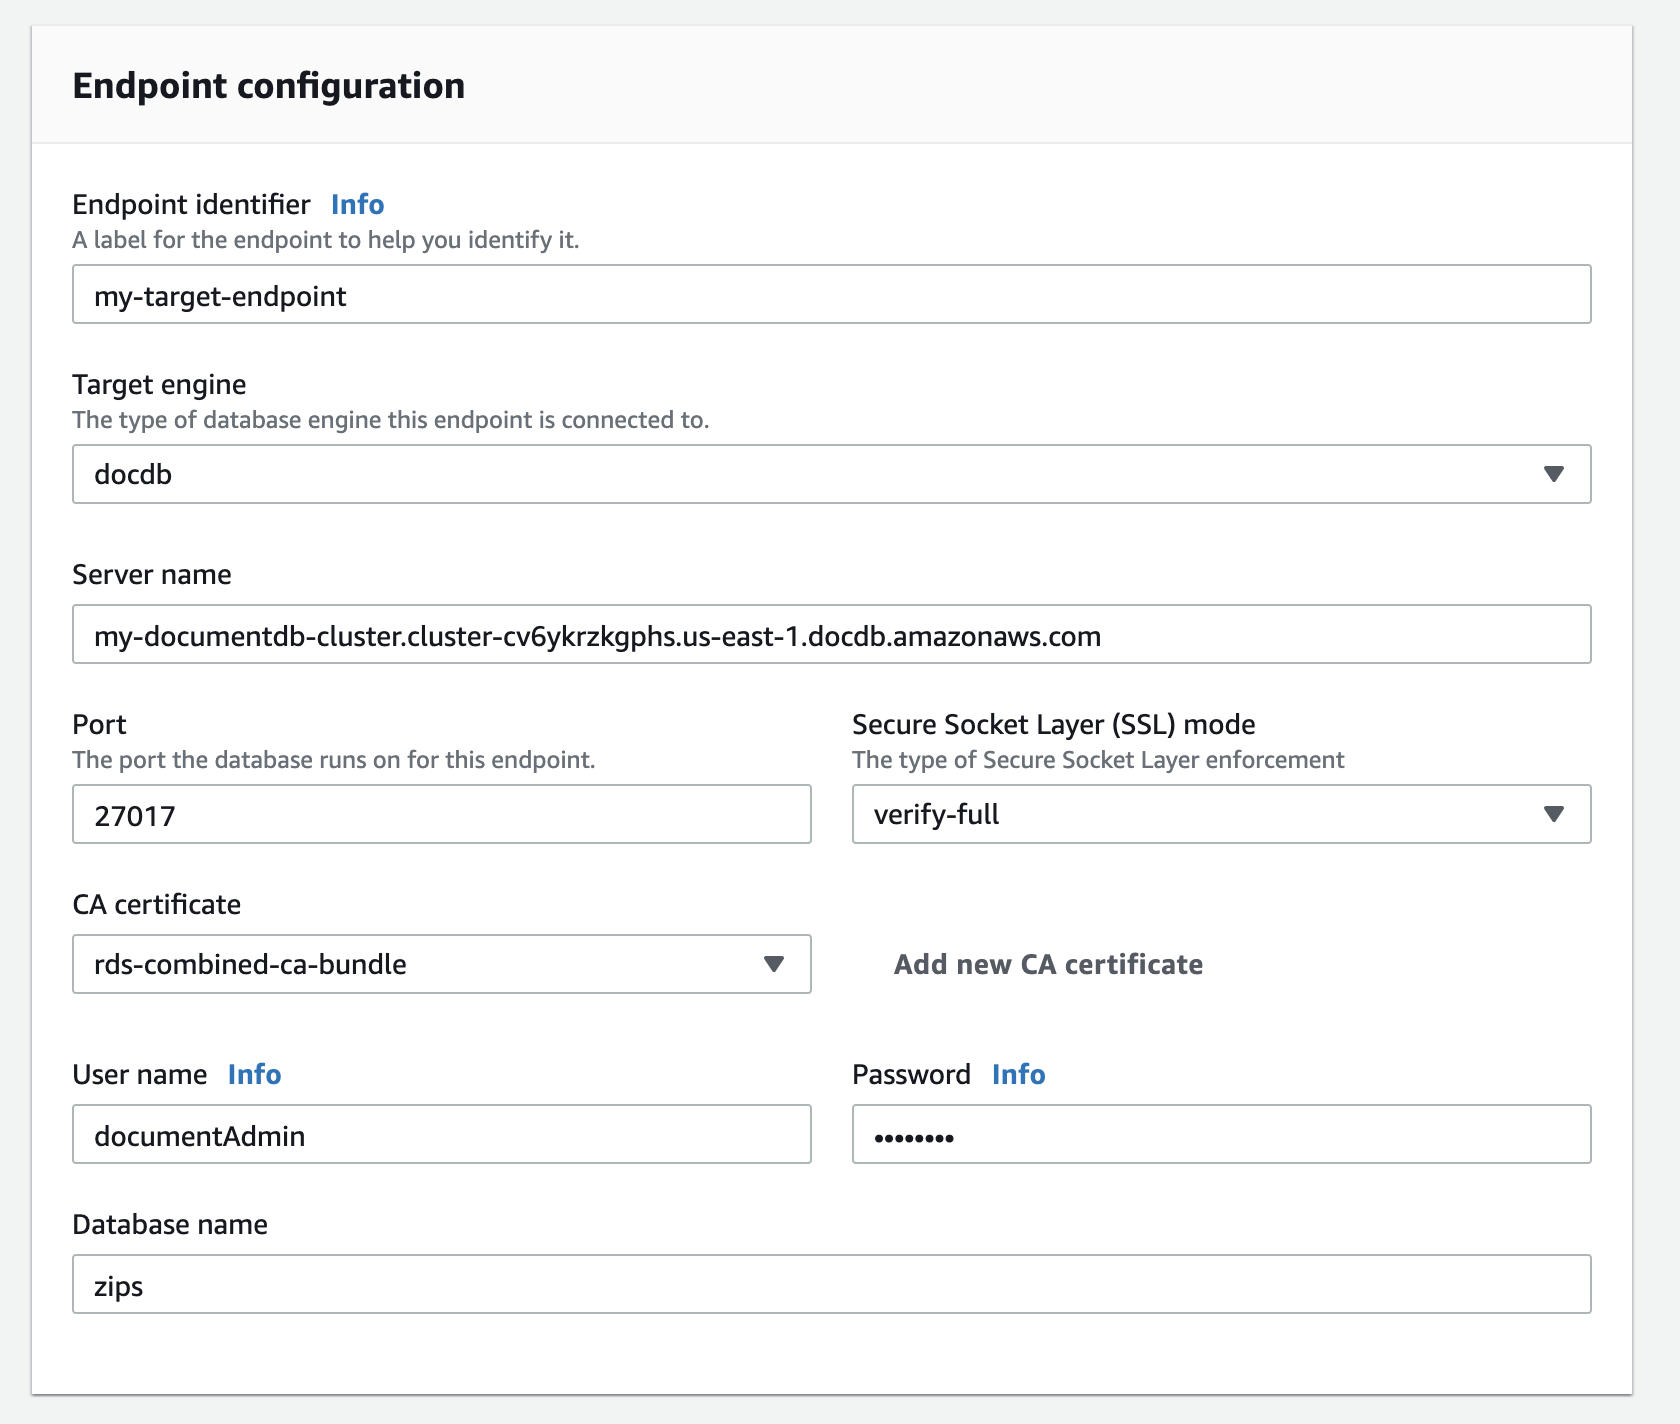Open the Info link next to Password
This screenshot has height=1424, width=1680.
1018,1074
